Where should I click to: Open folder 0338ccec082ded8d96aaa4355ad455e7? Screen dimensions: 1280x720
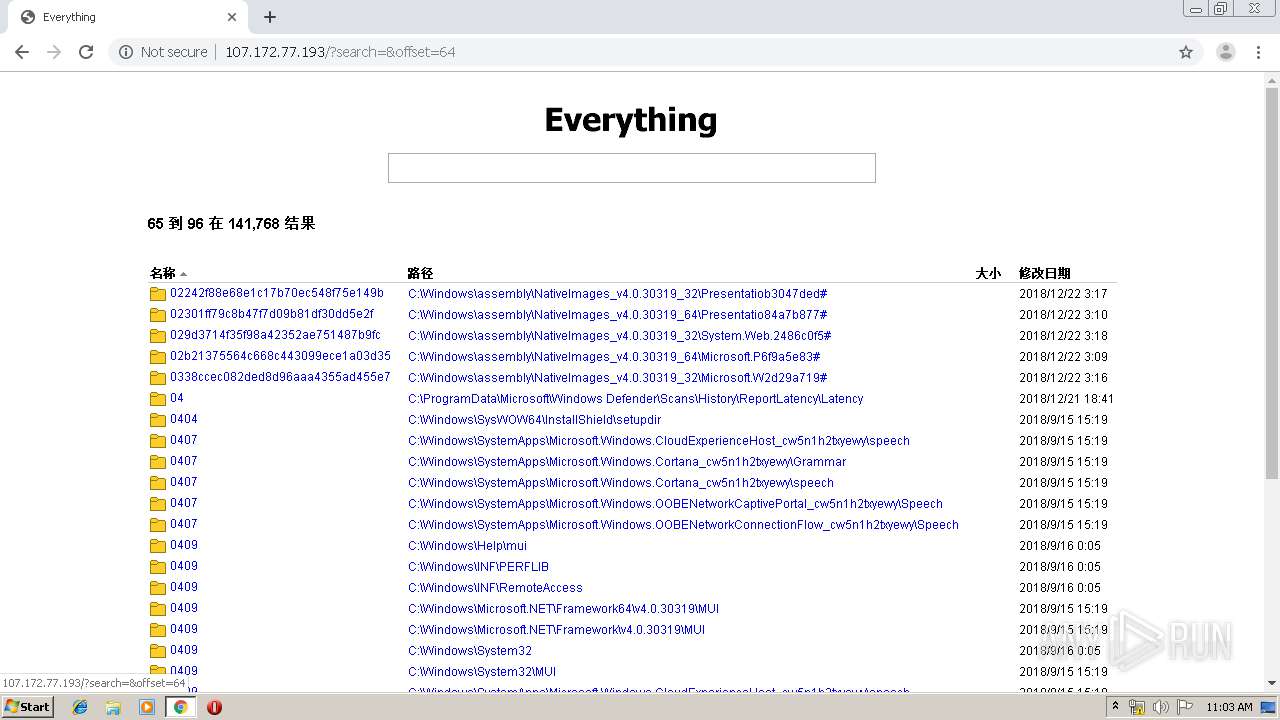280,377
